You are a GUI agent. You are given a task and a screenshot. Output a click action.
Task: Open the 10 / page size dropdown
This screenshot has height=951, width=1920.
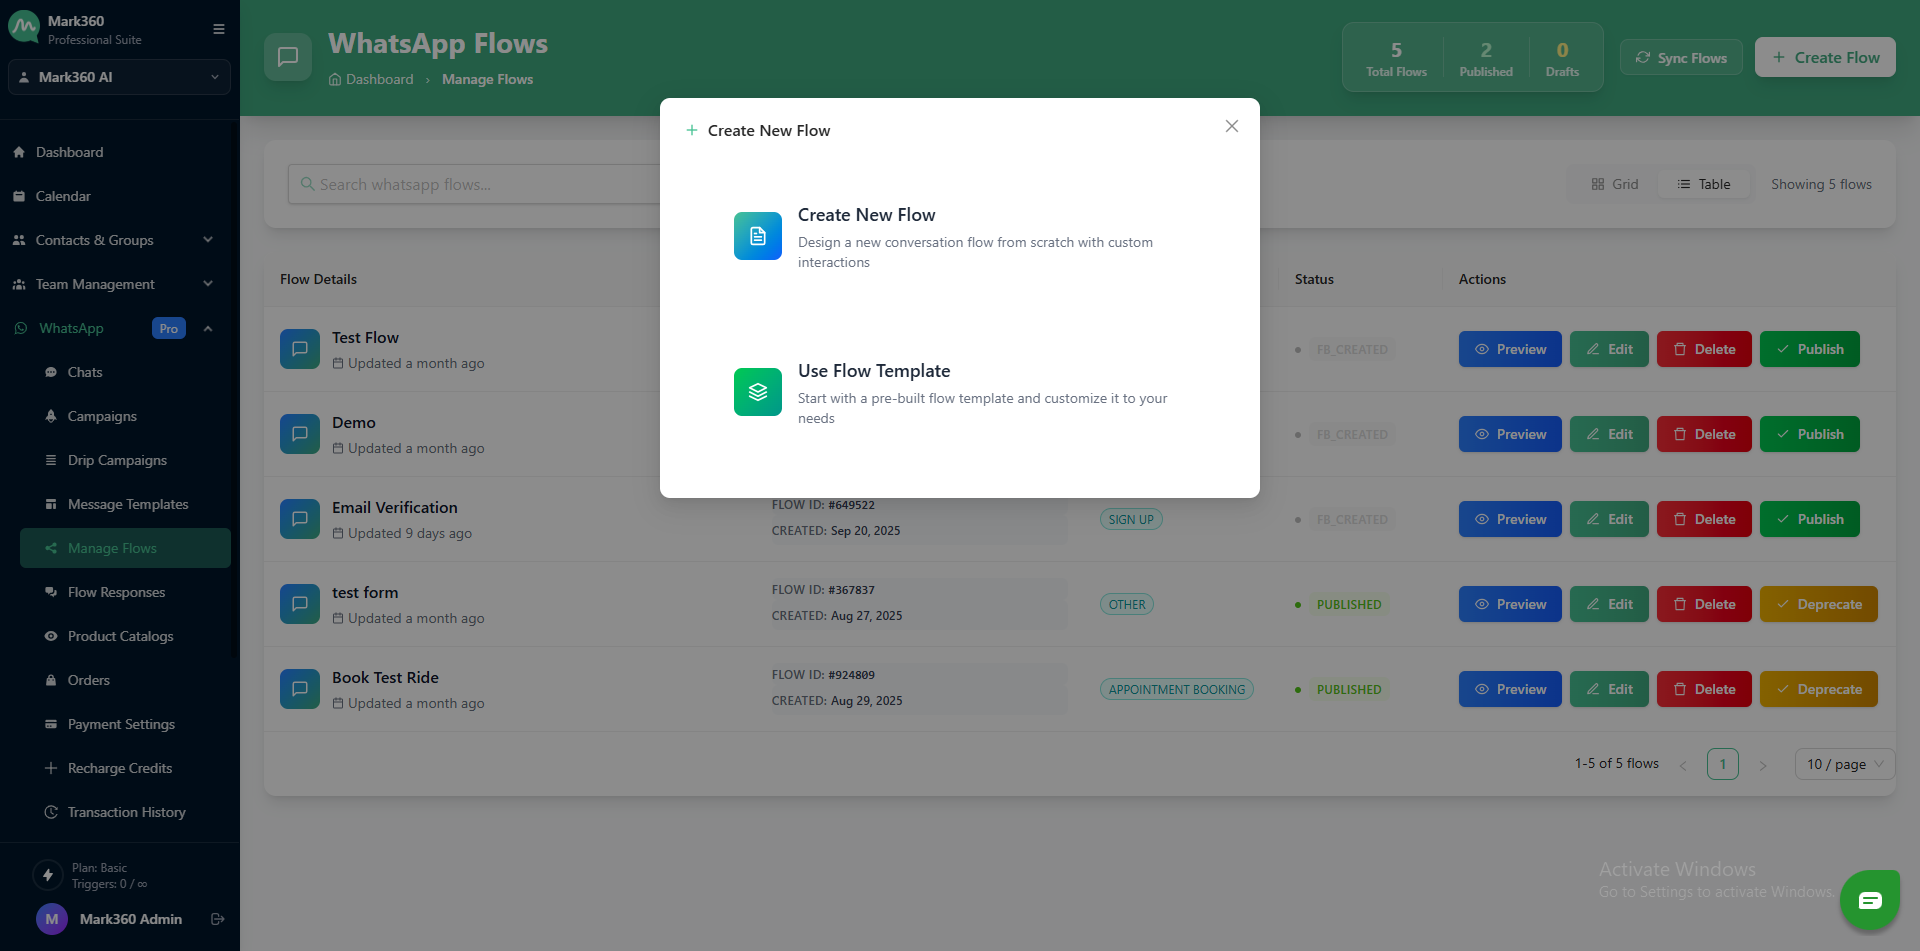(1844, 764)
